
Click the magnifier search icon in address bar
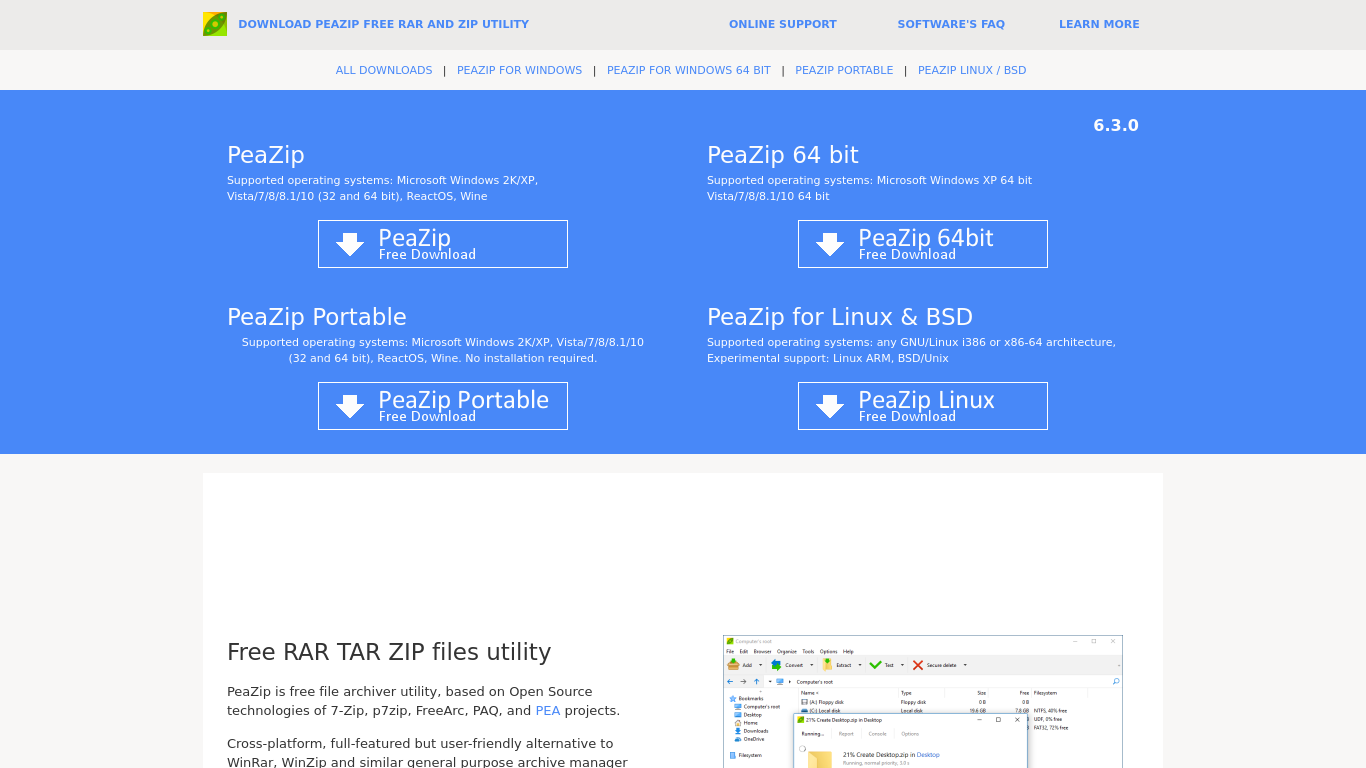coord(1116,681)
